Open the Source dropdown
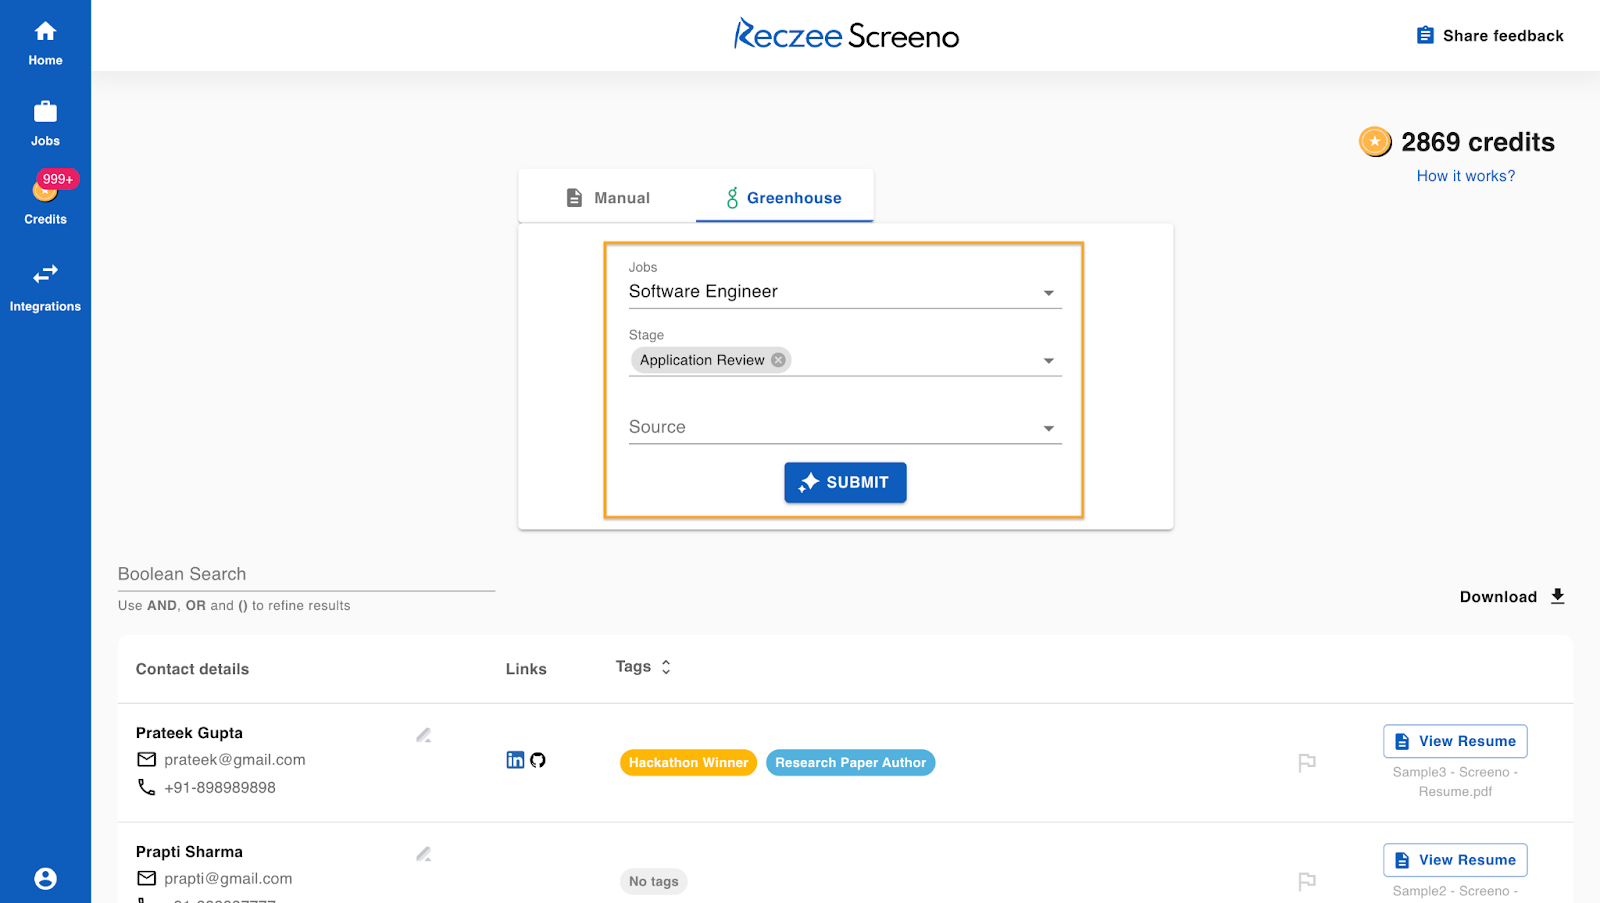The width and height of the screenshot is (1600, 903). pos(845,427)
